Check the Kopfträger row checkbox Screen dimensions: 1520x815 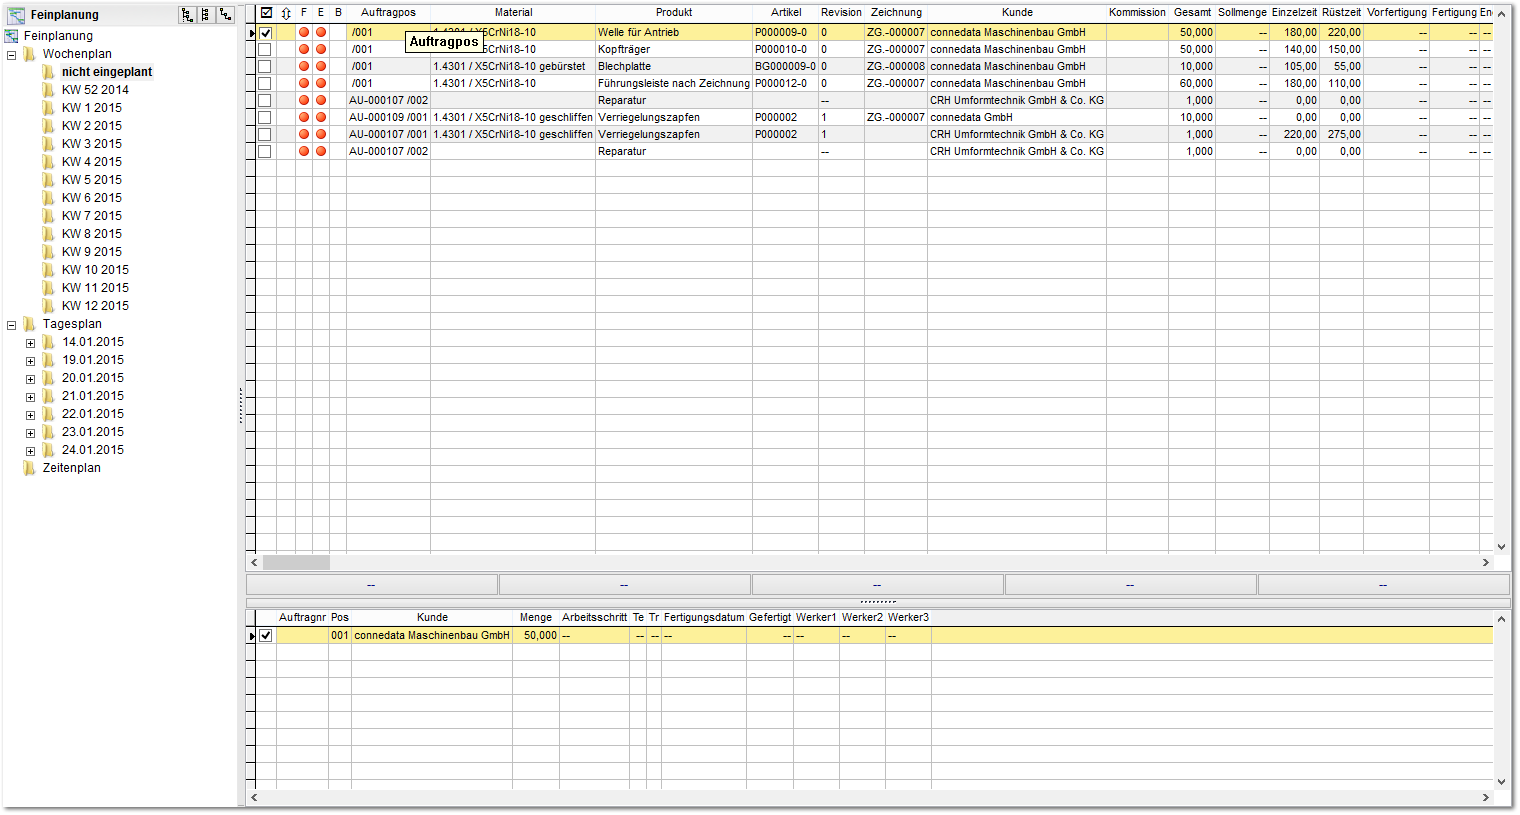[264, 49]
